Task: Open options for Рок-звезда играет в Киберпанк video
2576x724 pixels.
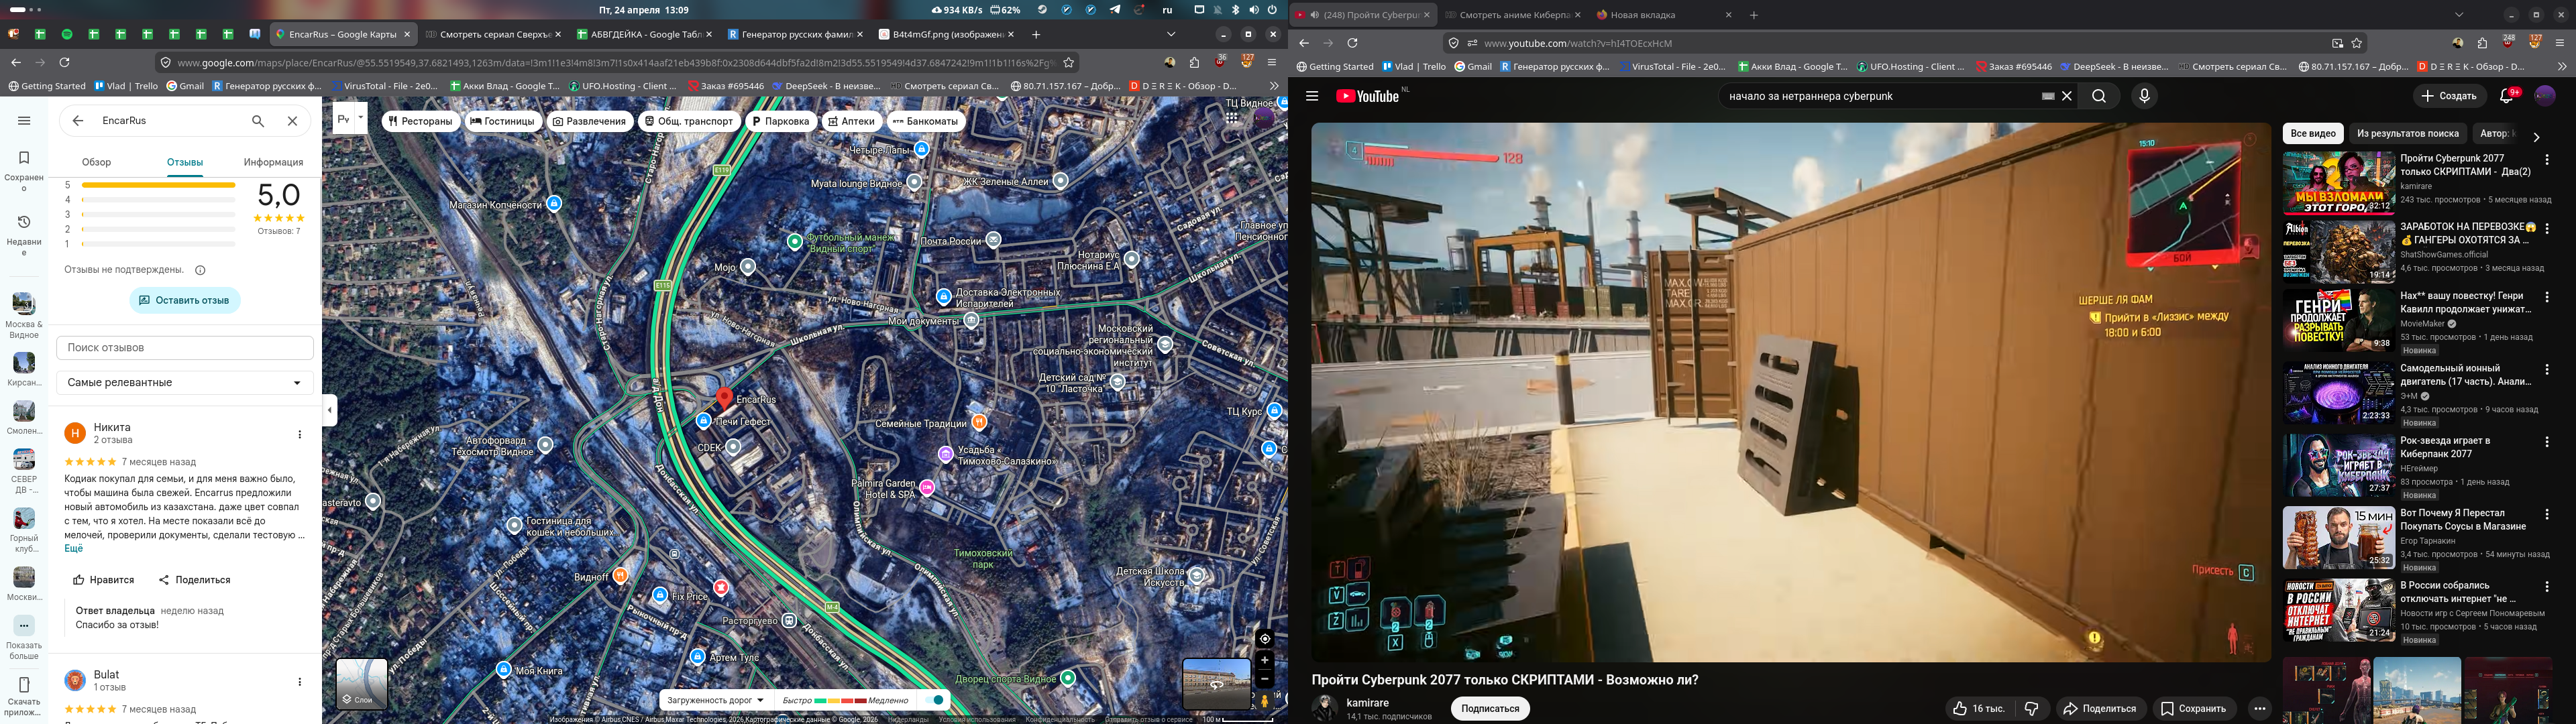Action: point(2547,442)
